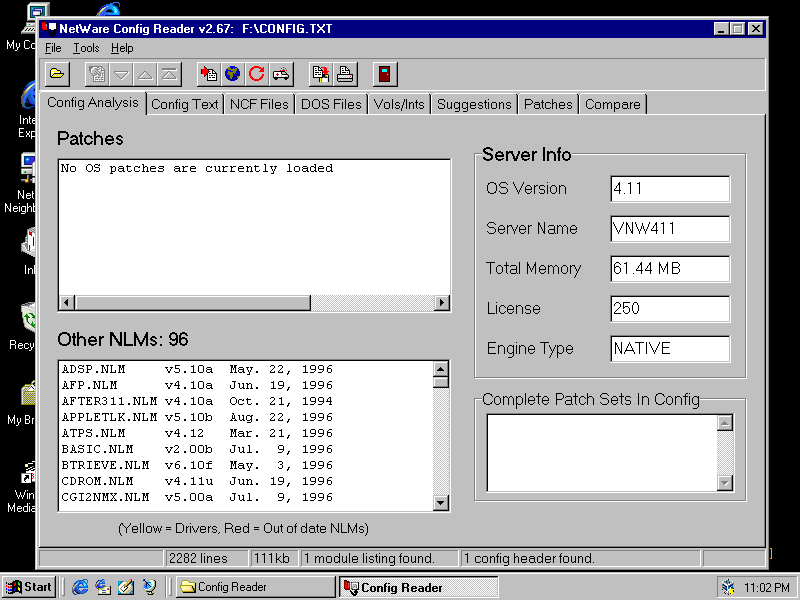Click the Server Name field VNW411
This screenshot has width=800, height=600.
pyautogui.click(x=670, y=229)
